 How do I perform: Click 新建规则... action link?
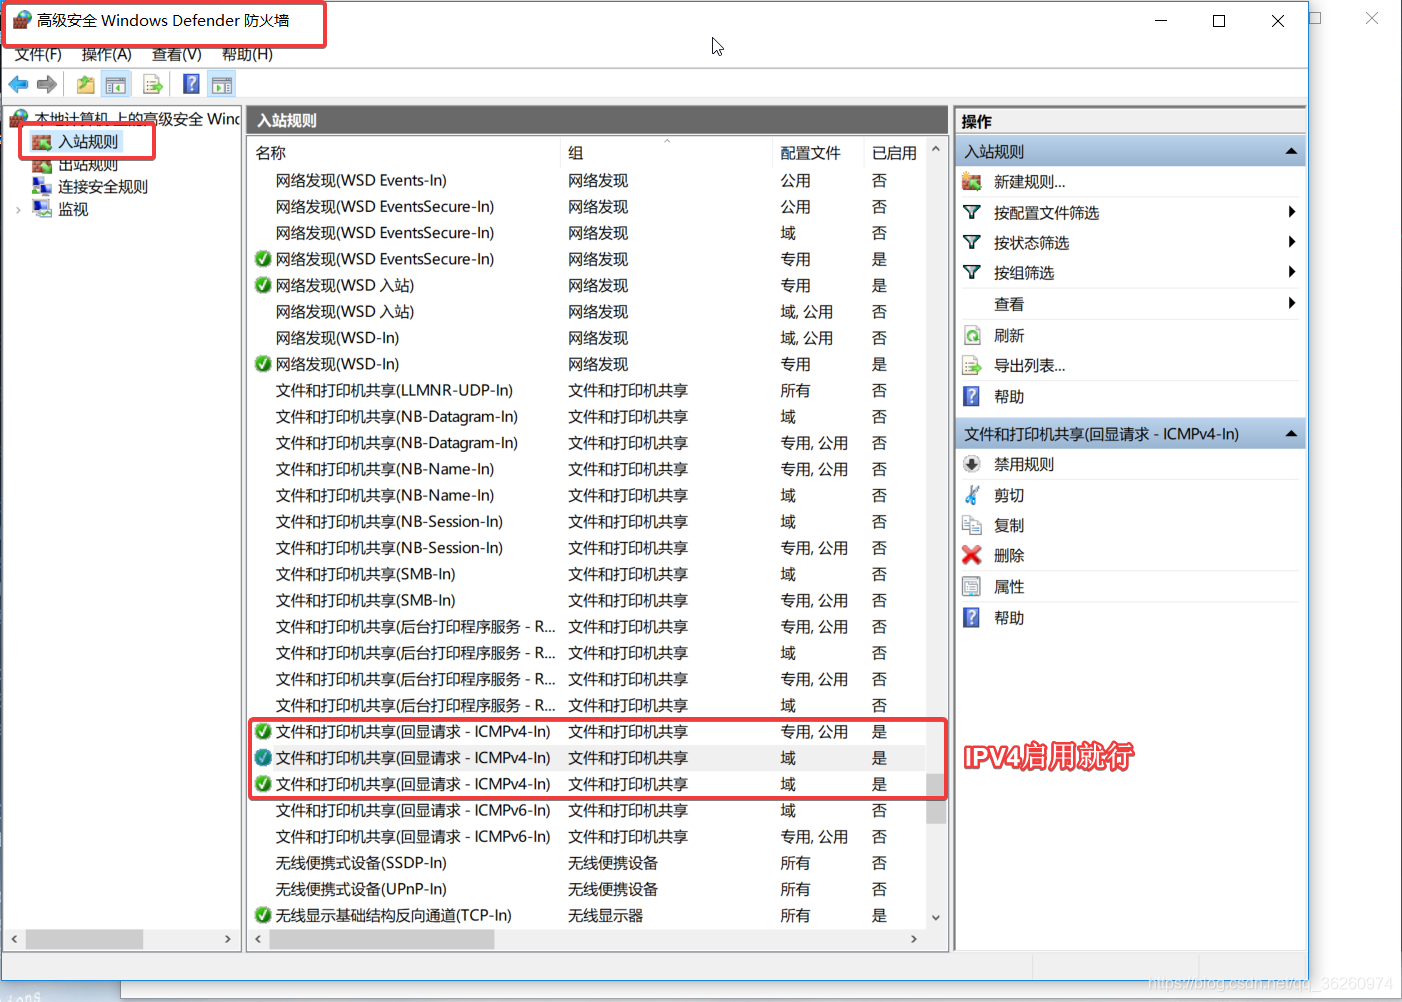point(1030,181)
